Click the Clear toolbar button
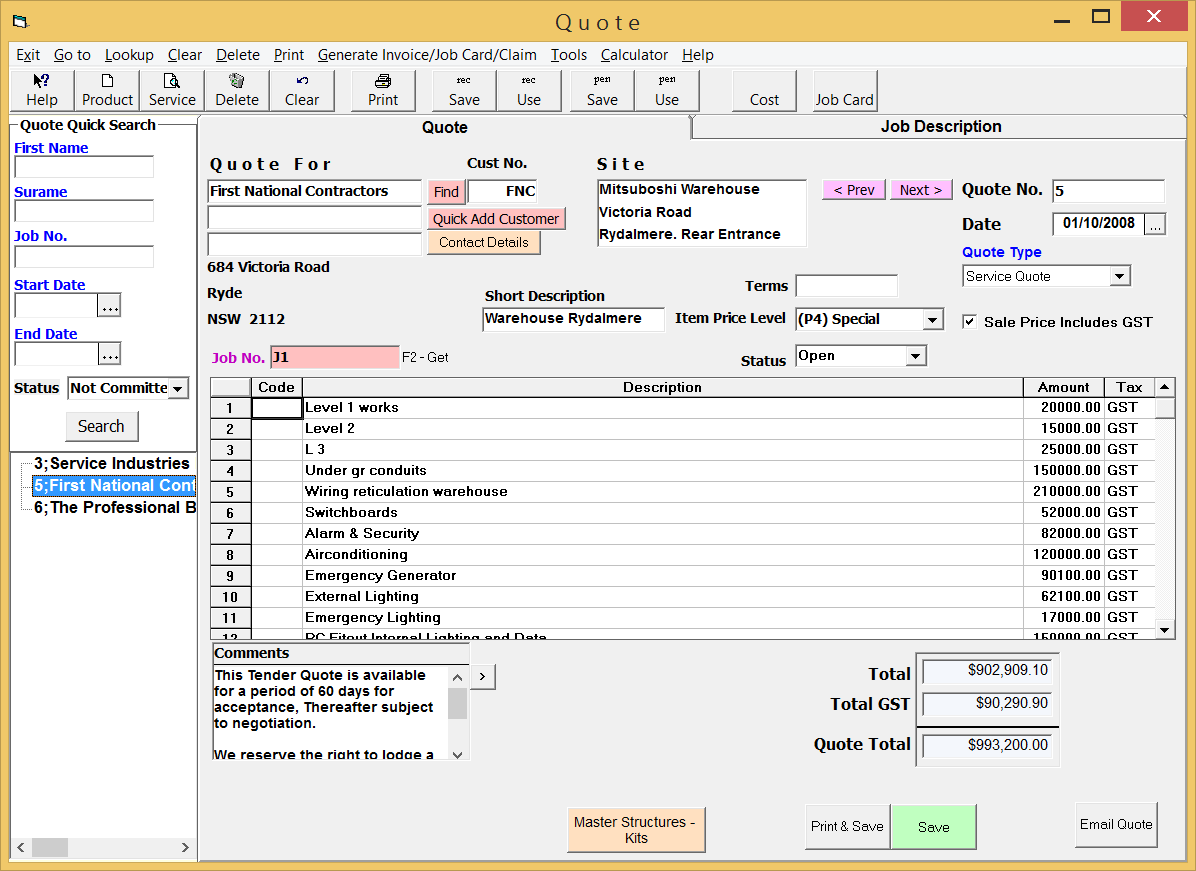The image size is (1196, 871). pos(302,91)
